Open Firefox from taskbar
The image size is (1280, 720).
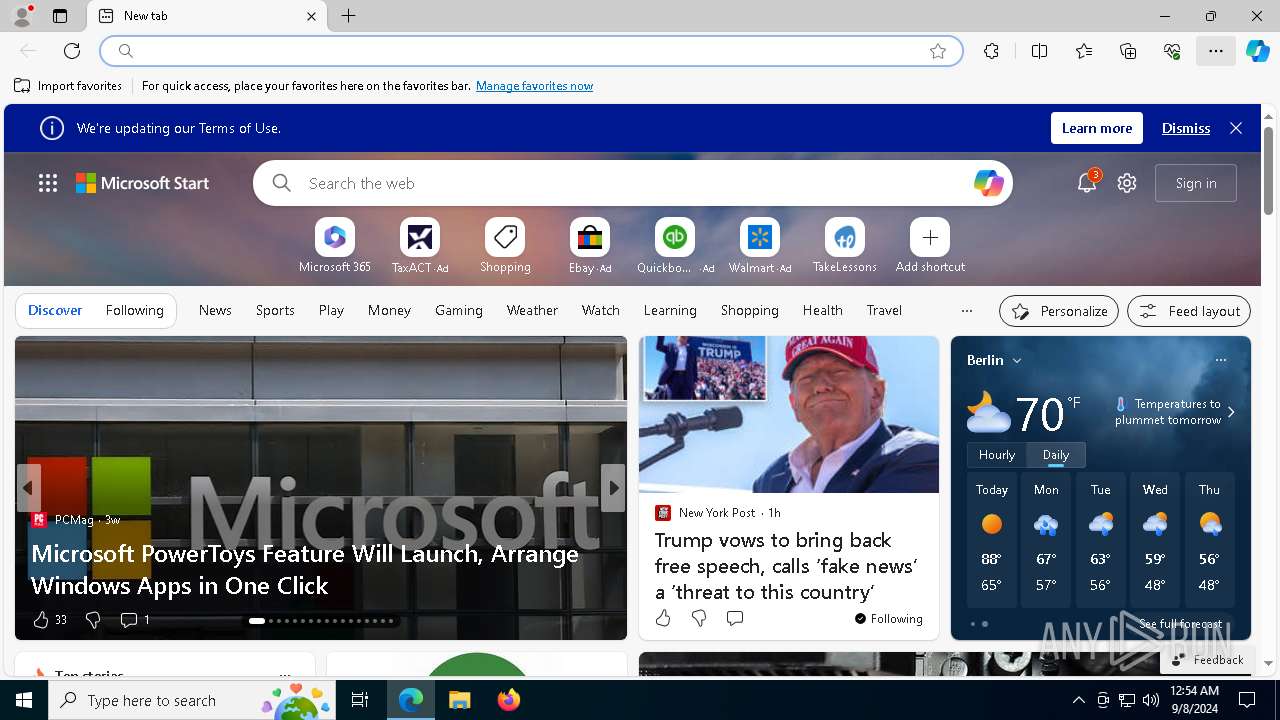509,700
